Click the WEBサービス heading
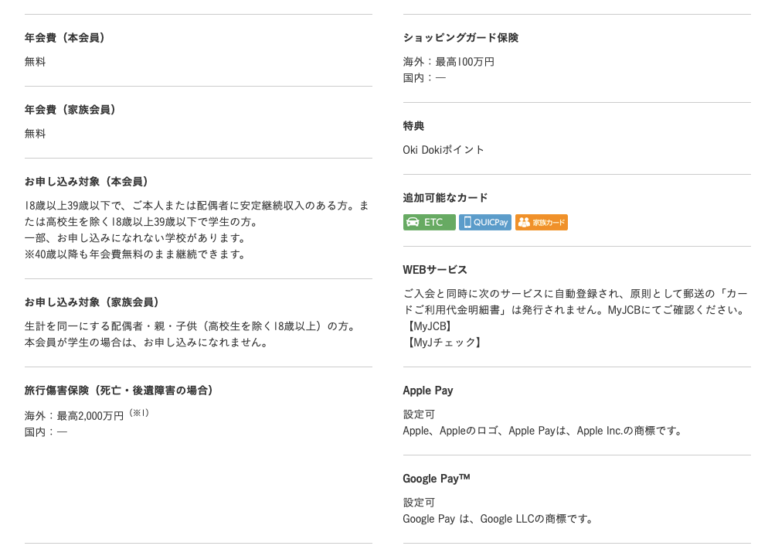 (x=435, y=270)
